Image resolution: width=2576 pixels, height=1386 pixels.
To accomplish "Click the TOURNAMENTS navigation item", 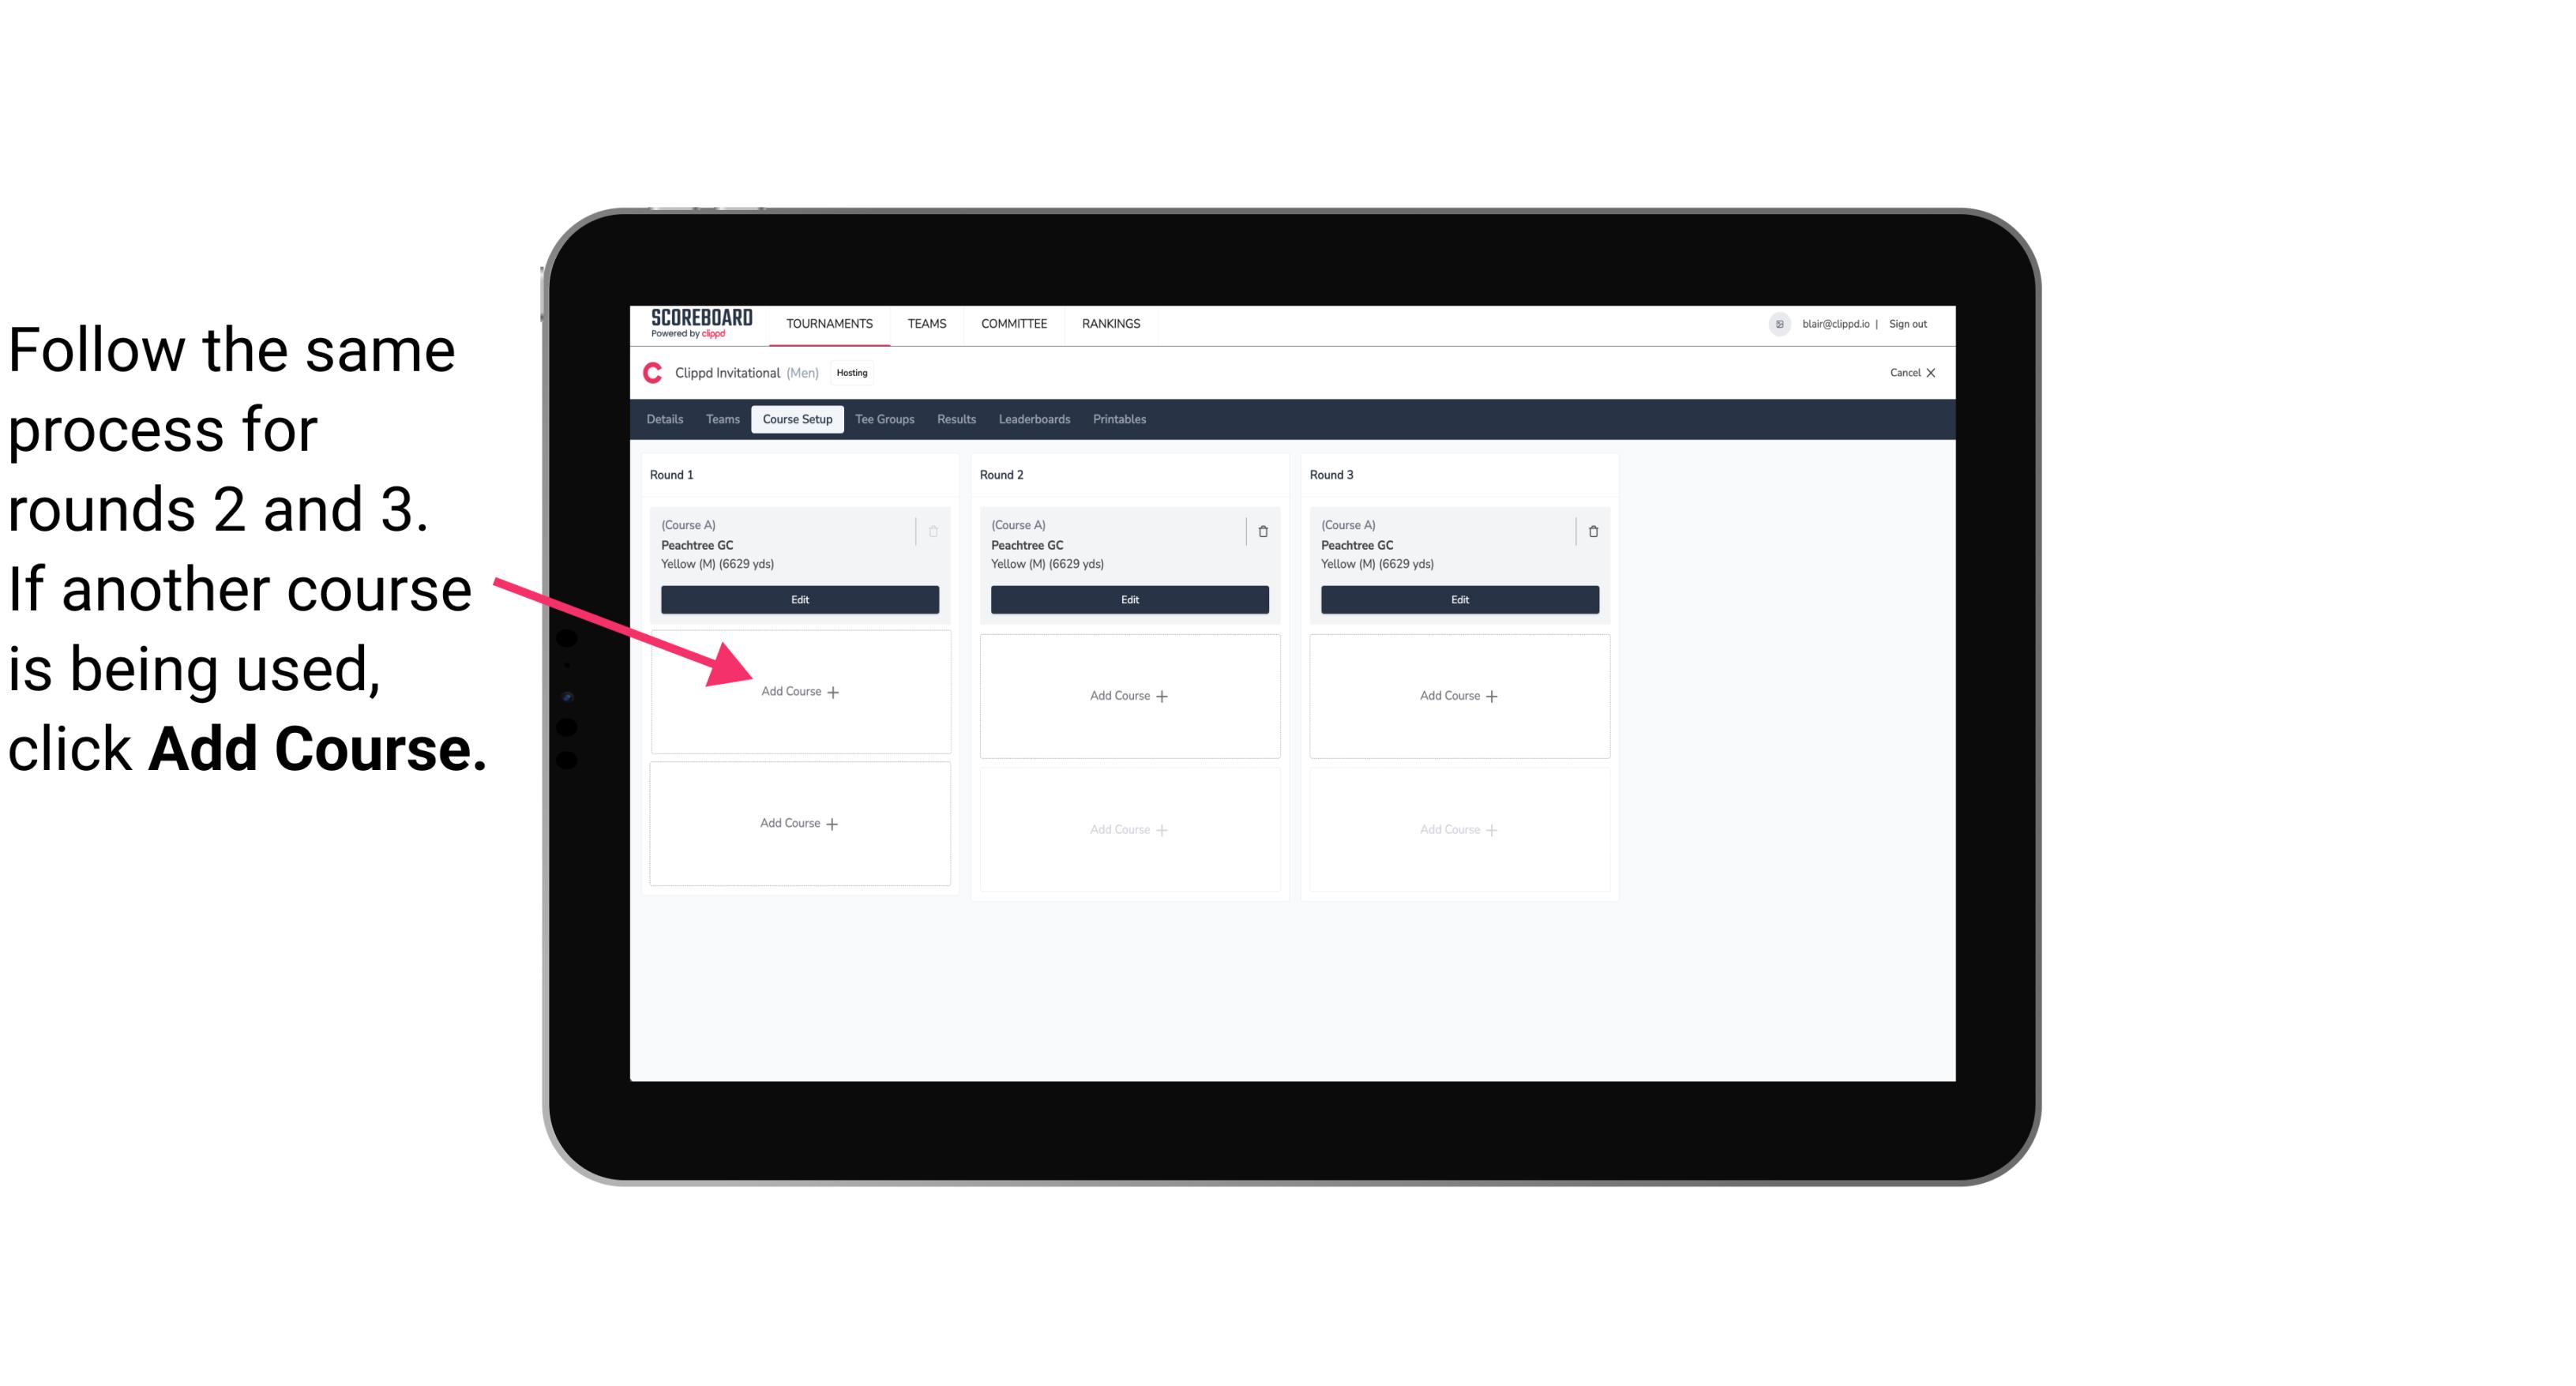I will [831, 322].
